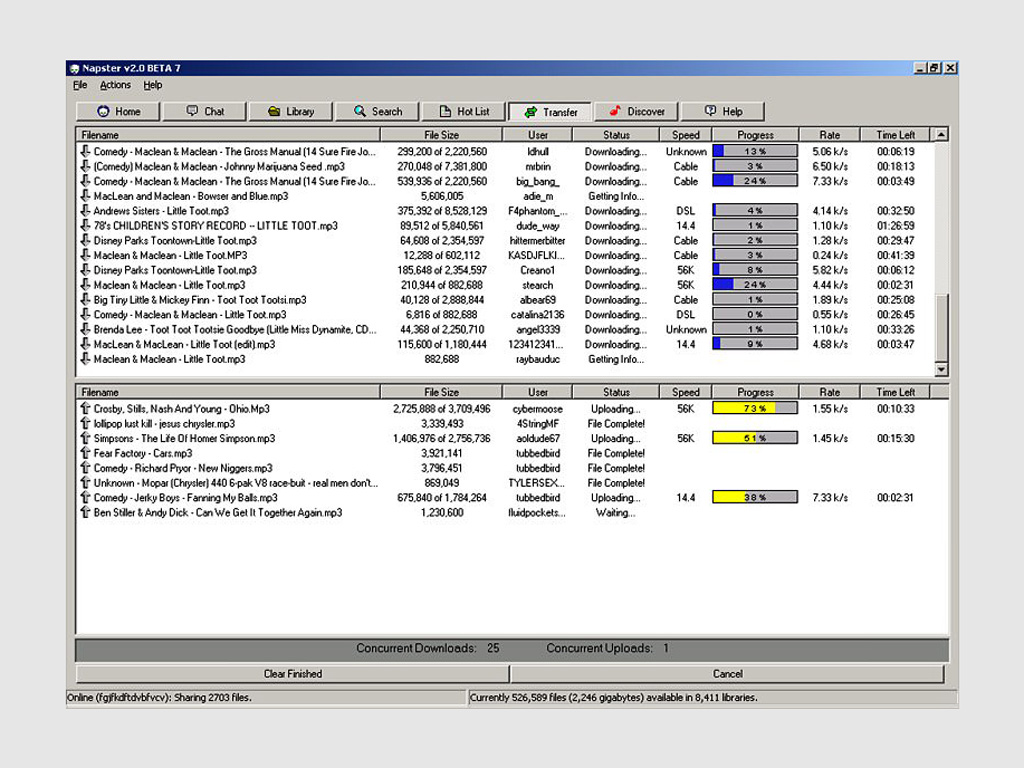Image resolution: width=1024 pixels, height=768 pixels.
Task: Select user 'raybauduc' in downloads list
Action: tap(537, 359)
